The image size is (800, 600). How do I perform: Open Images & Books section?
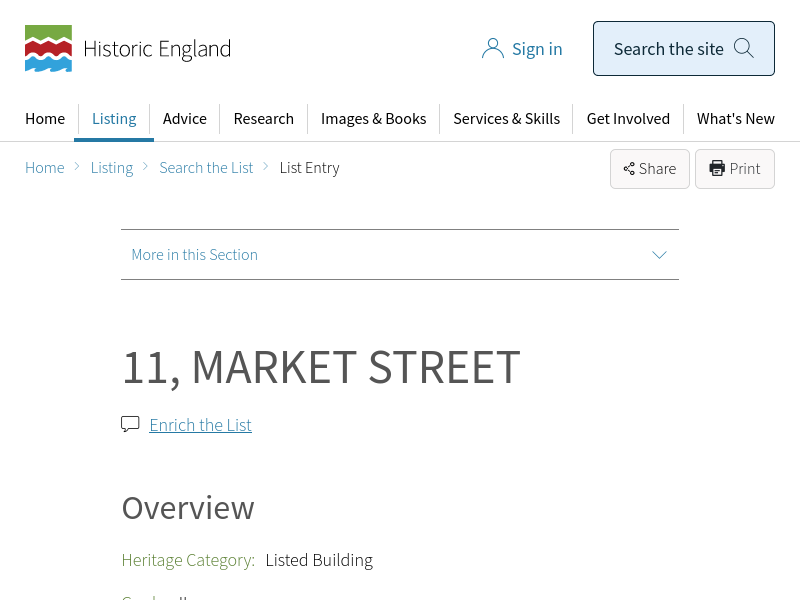pos(373,119)
